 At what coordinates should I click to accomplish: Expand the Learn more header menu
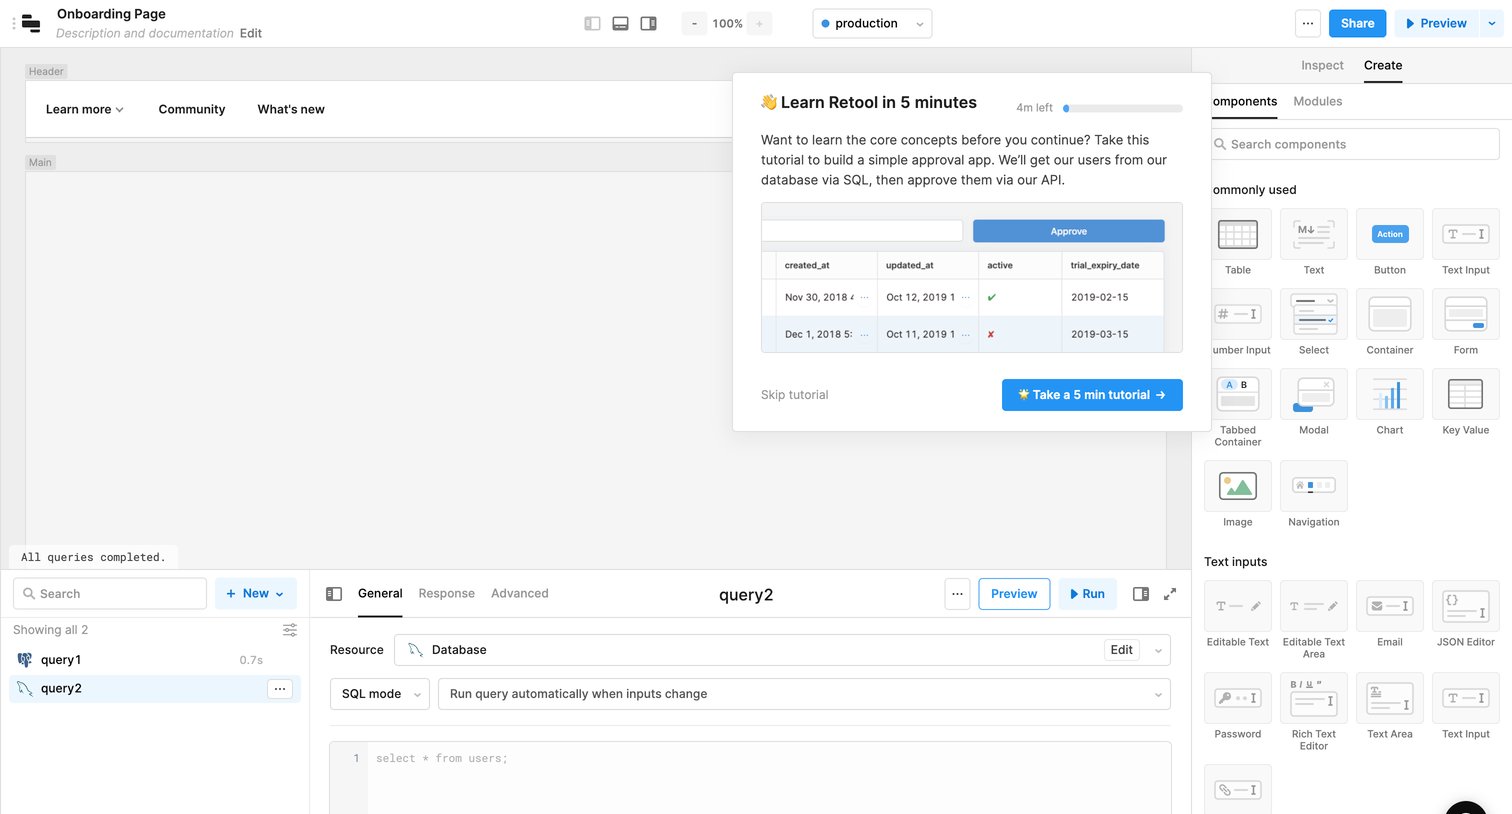(x=85, y=109)
